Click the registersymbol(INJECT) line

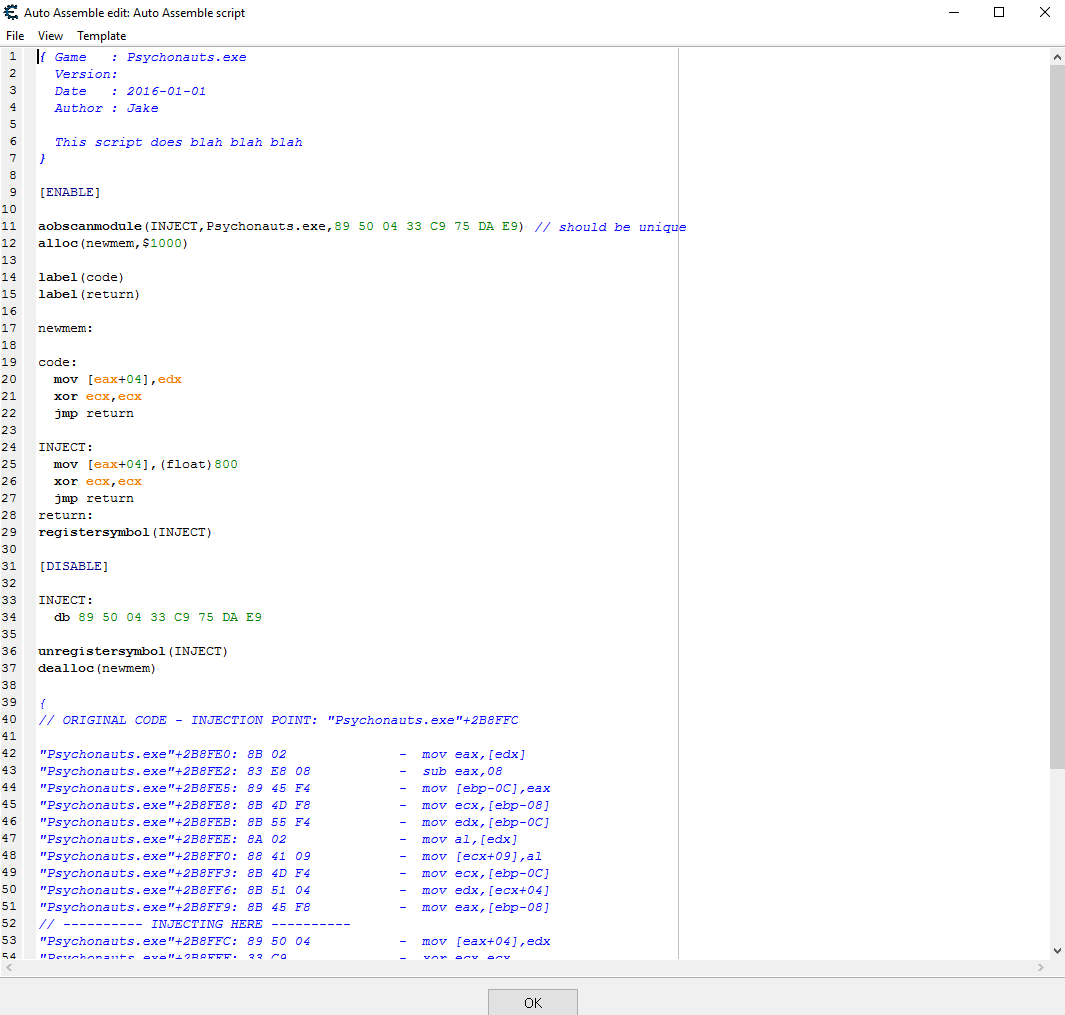tap(125, 532)
